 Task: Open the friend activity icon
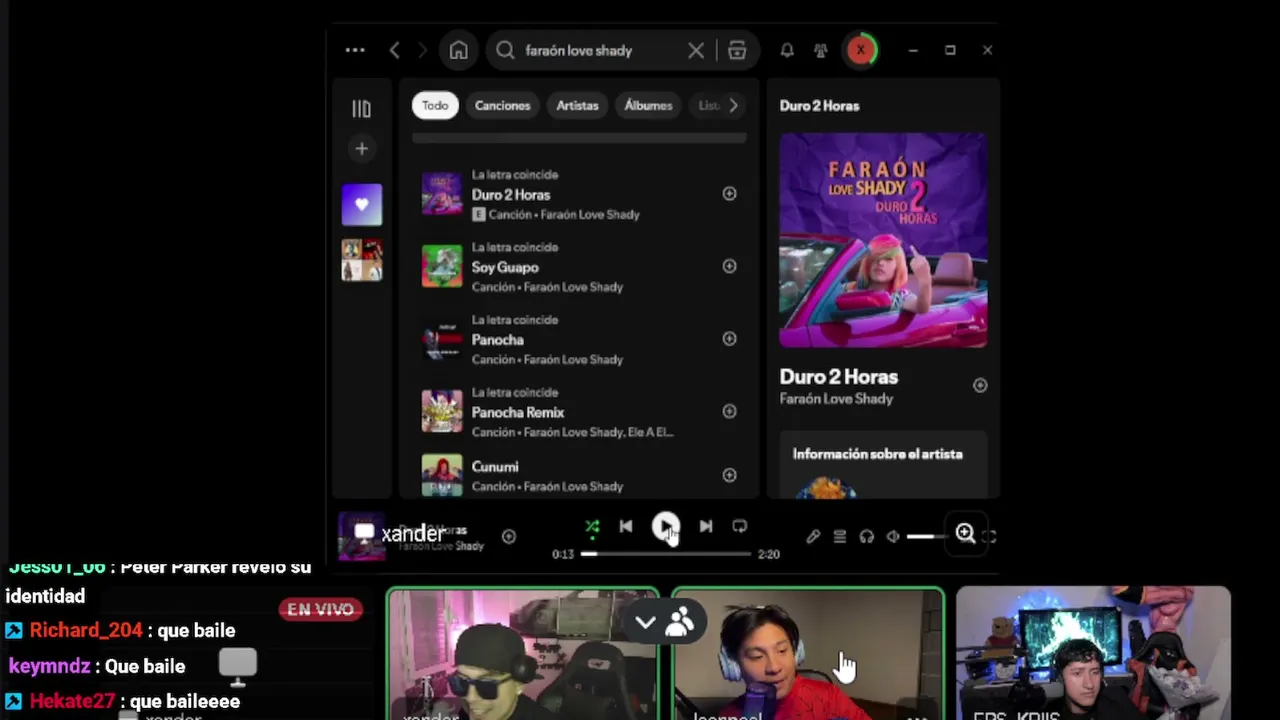(x=821, y=50)
